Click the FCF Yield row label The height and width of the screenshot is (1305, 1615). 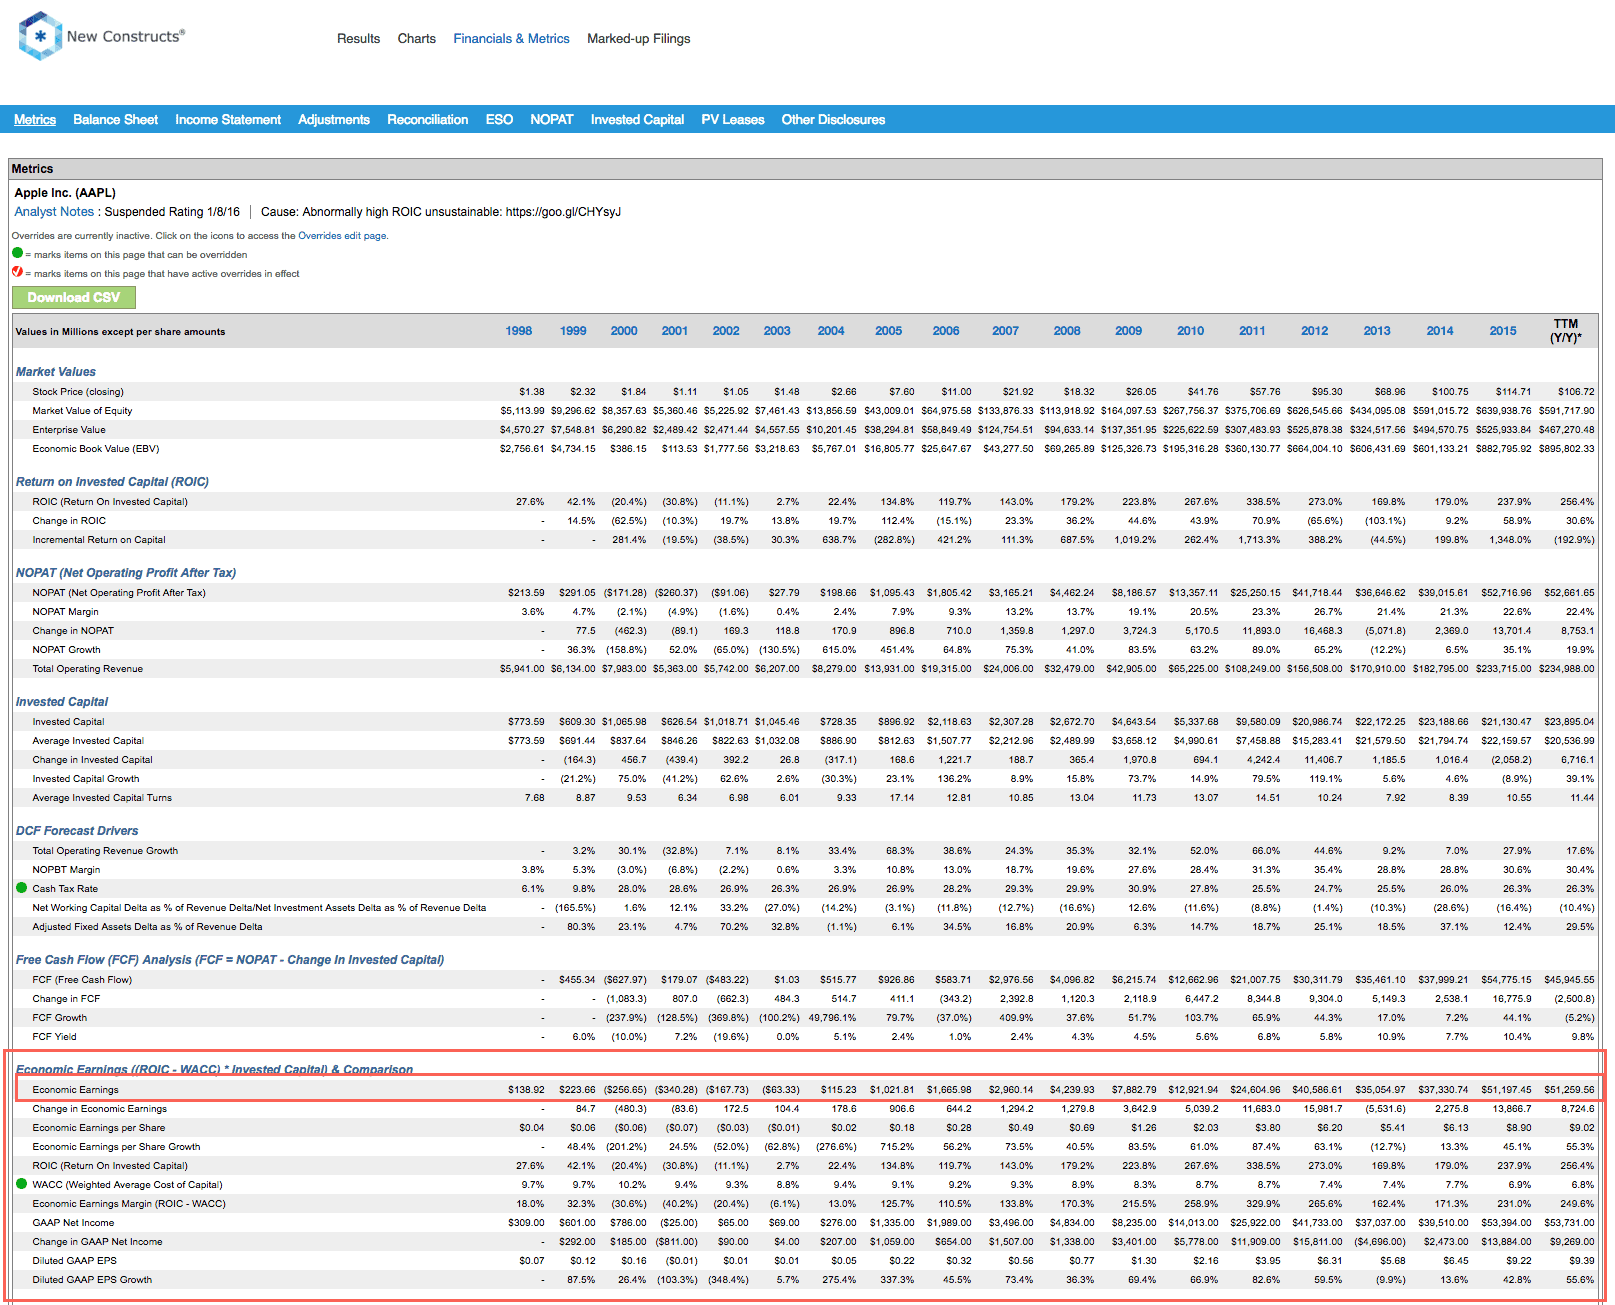click(54, 1037)
